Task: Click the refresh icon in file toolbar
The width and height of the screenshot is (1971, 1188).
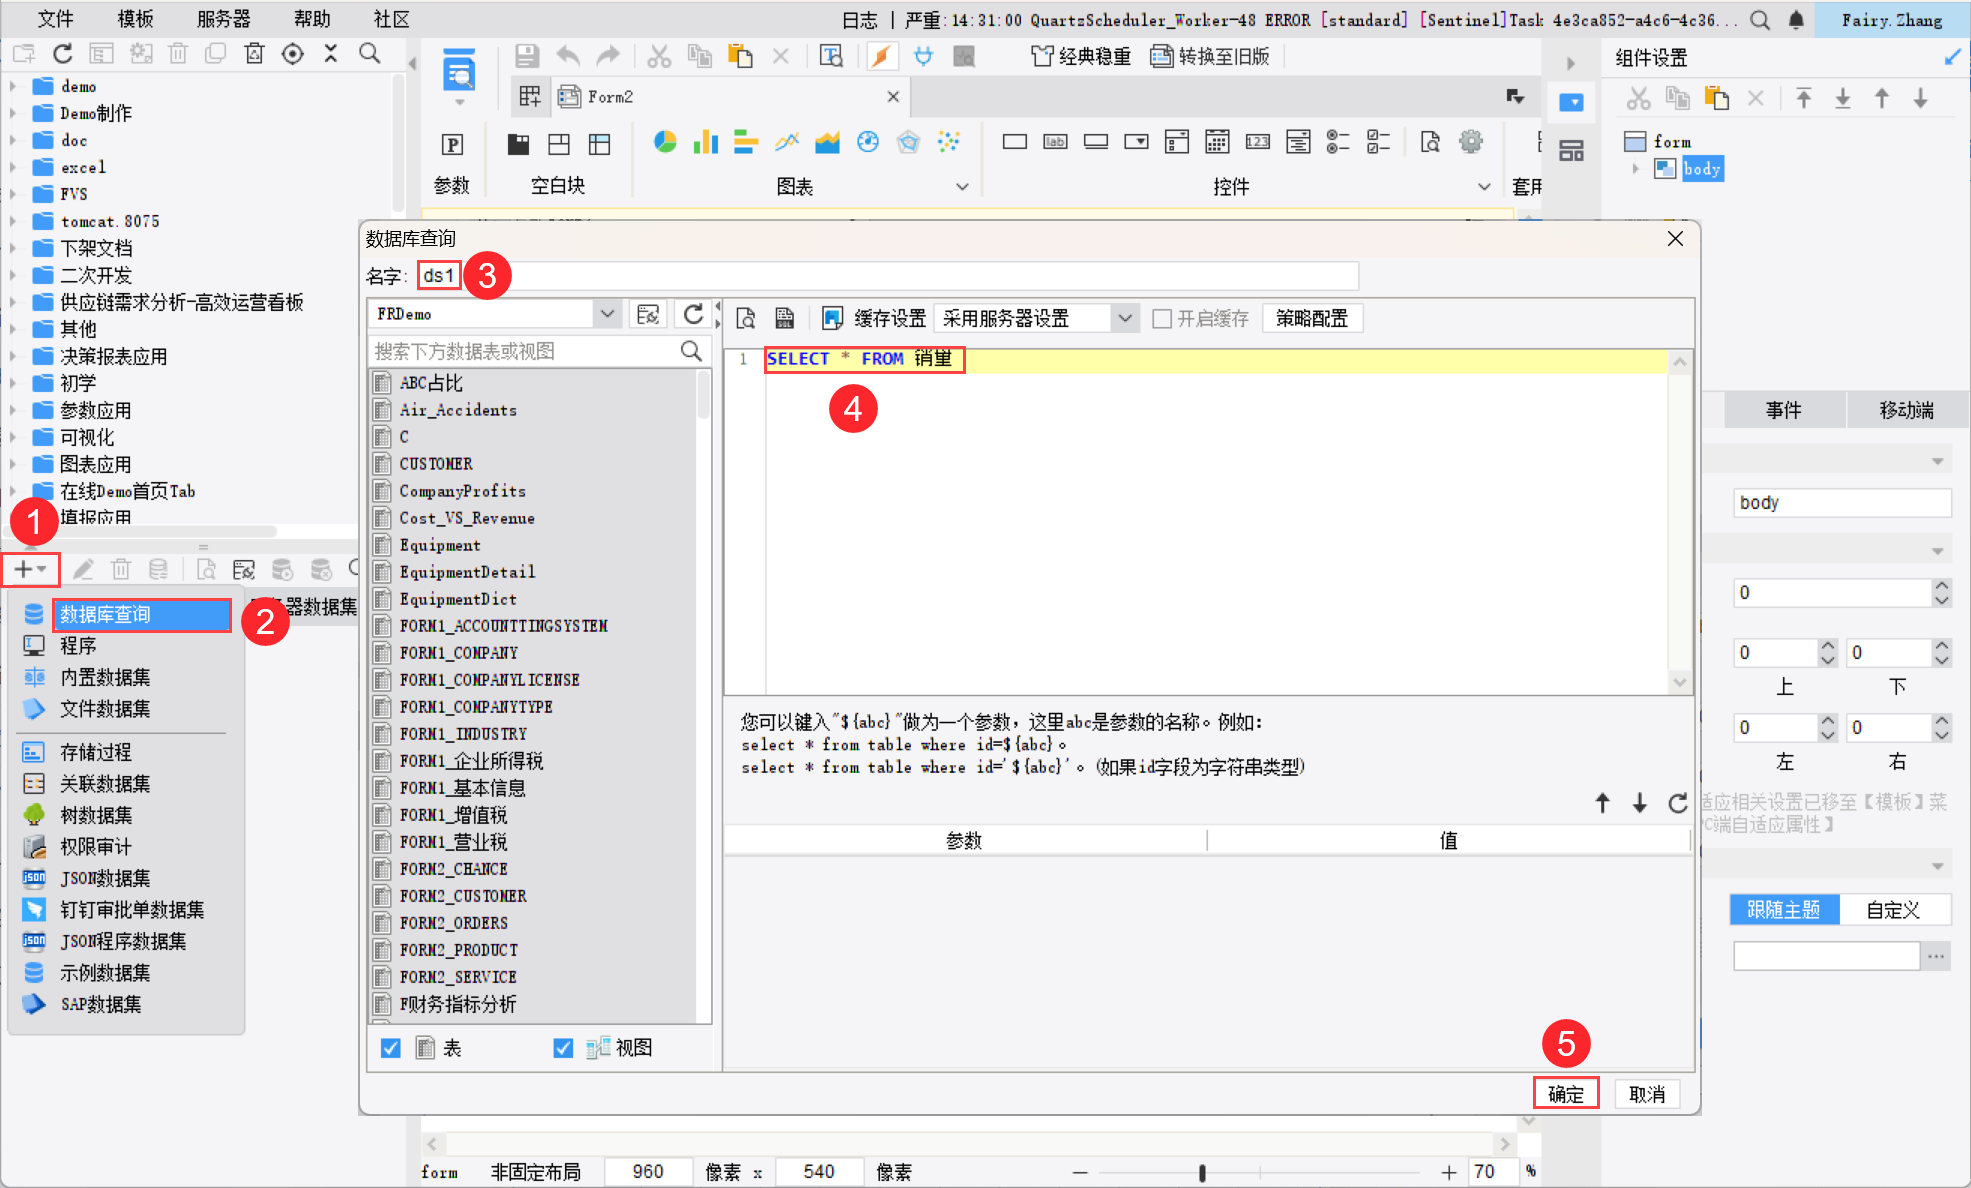Action: click(63, 54)
